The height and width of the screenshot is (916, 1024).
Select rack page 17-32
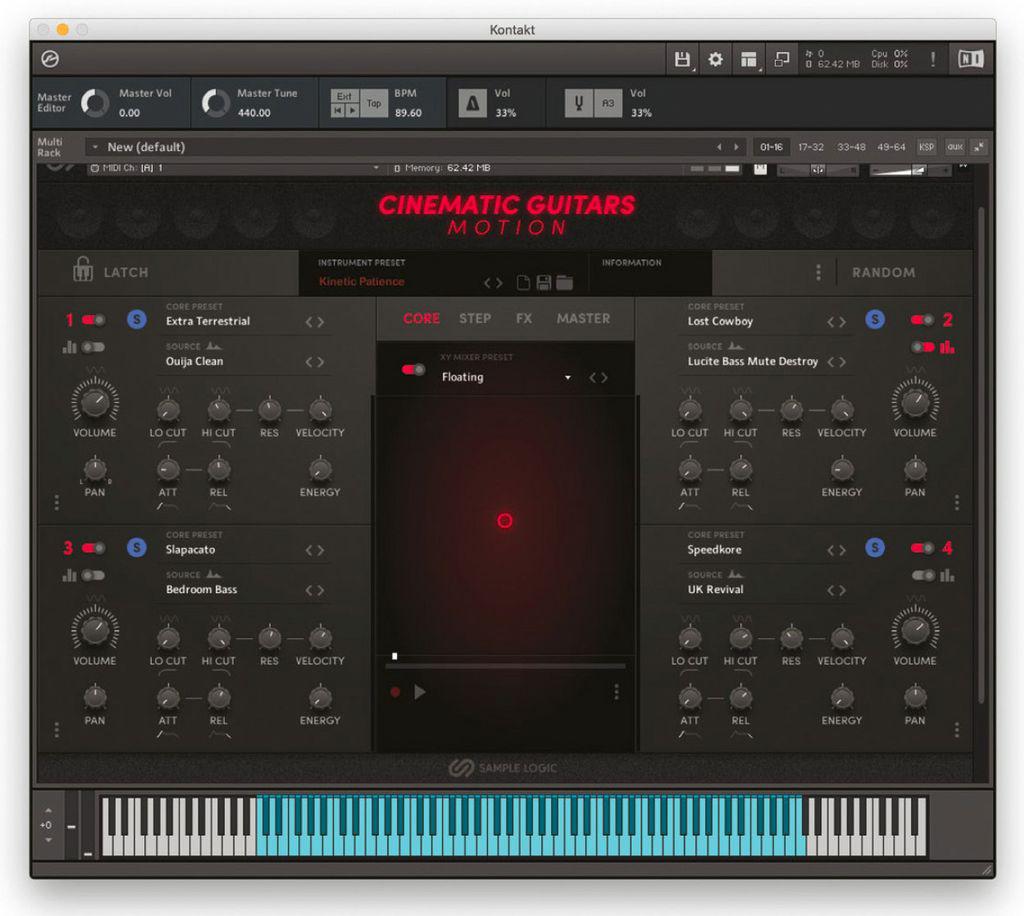tap(810, 147)
